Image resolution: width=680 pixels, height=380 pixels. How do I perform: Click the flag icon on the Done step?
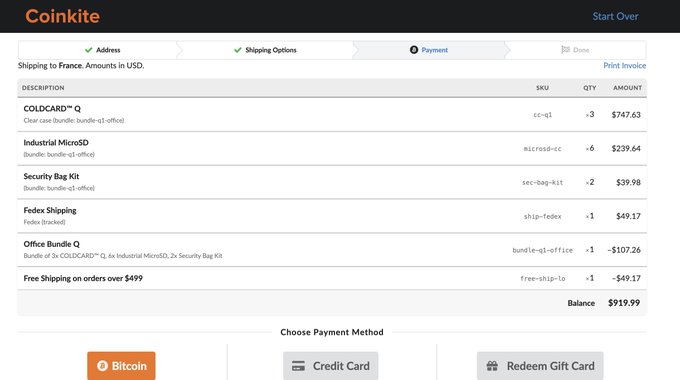pyautogui.click(x=566, y=49)
